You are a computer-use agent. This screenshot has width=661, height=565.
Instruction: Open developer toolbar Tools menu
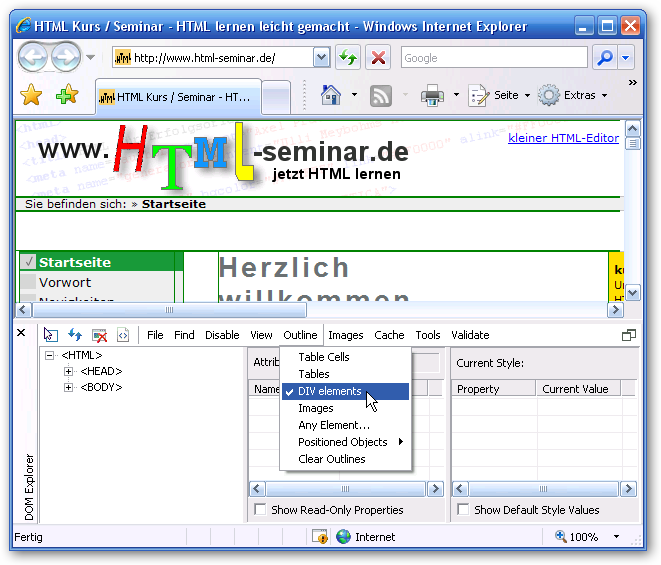(x=428, y=335)
